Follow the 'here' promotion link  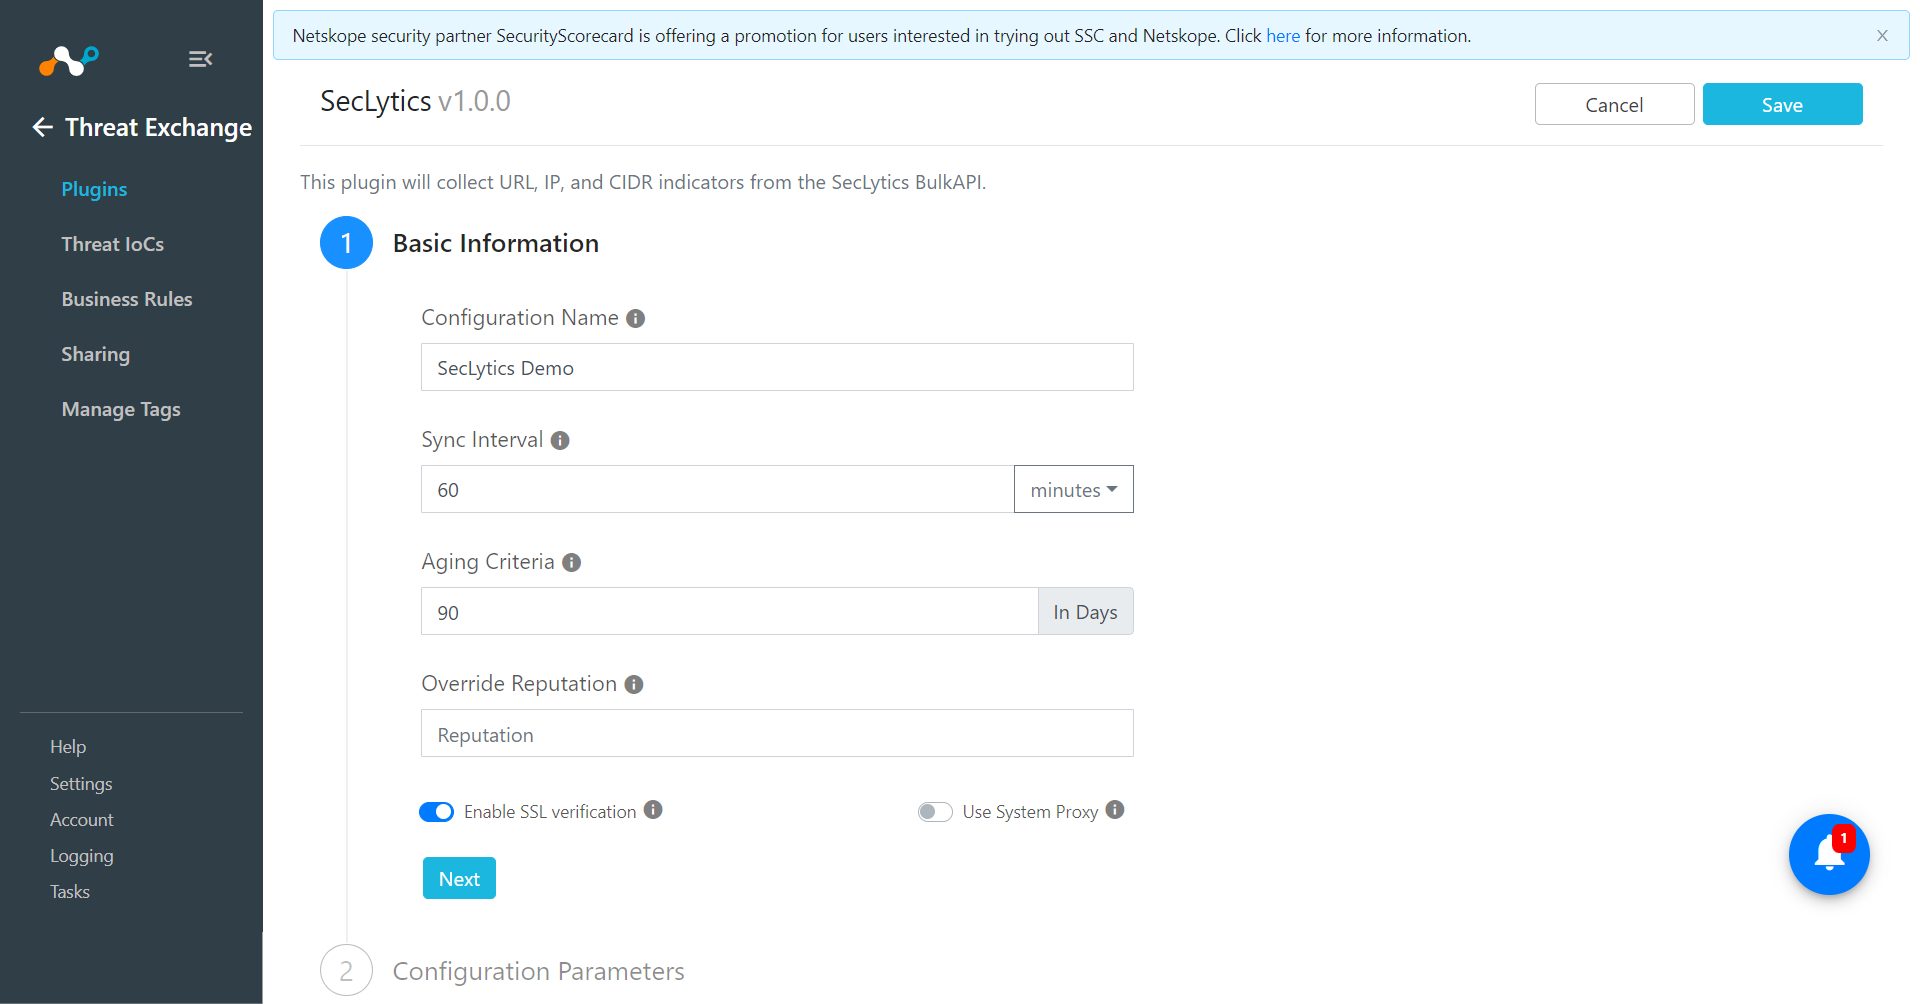tap(1283, 36)
